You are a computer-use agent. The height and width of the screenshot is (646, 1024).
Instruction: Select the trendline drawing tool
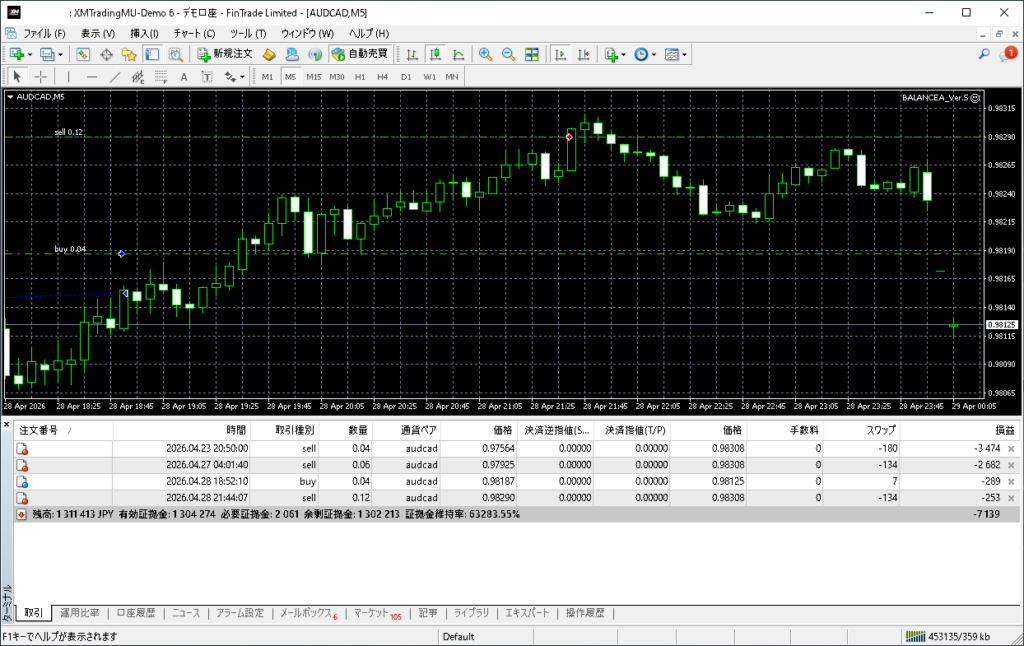[x=114, y=76]
